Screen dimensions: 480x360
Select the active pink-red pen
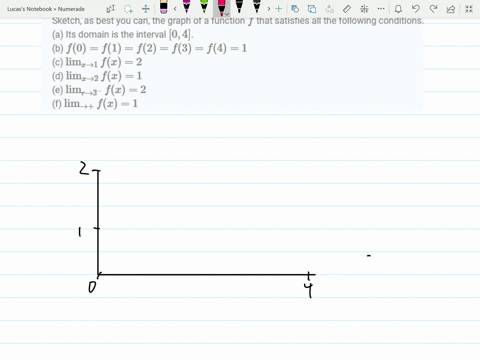[221, 7]
